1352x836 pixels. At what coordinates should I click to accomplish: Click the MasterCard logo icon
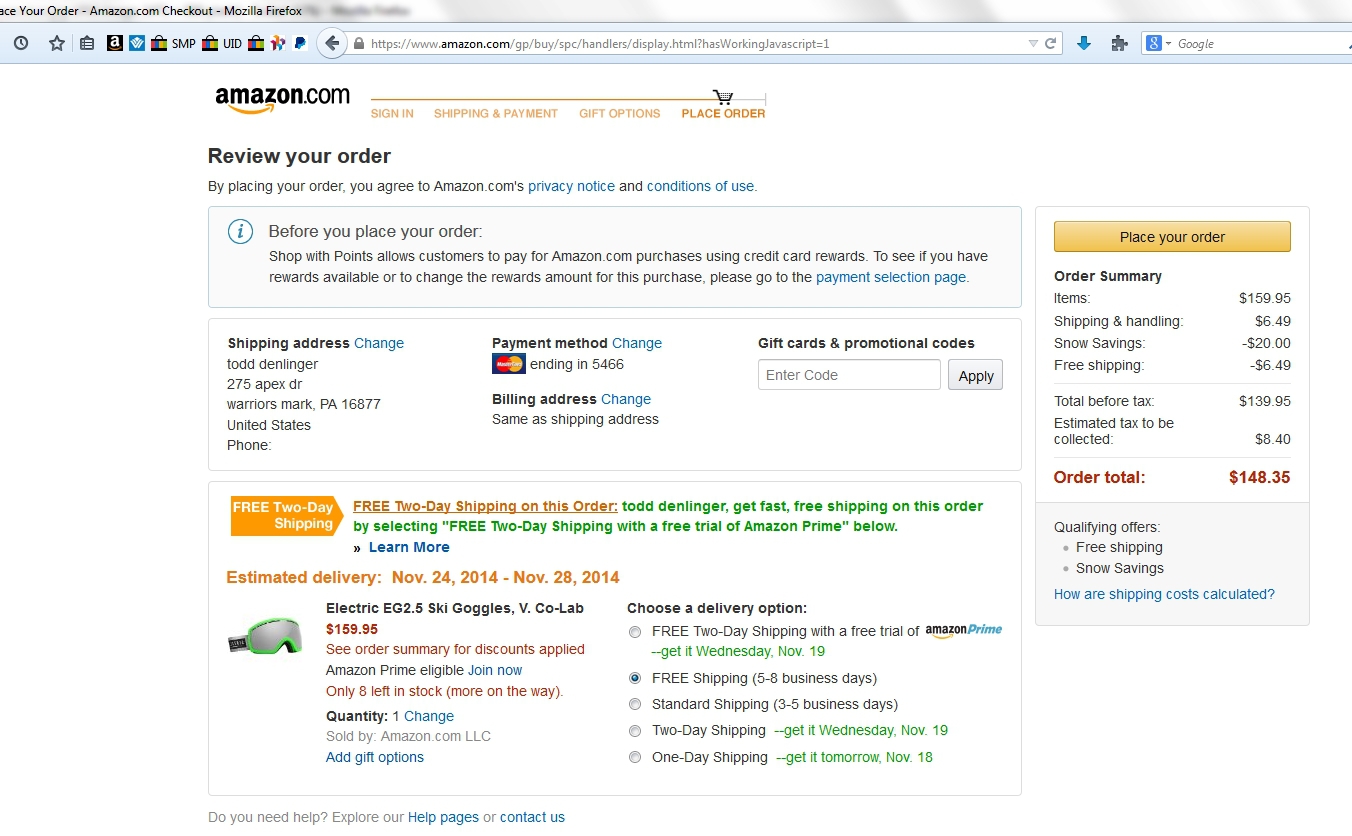[x=509, y=364]
